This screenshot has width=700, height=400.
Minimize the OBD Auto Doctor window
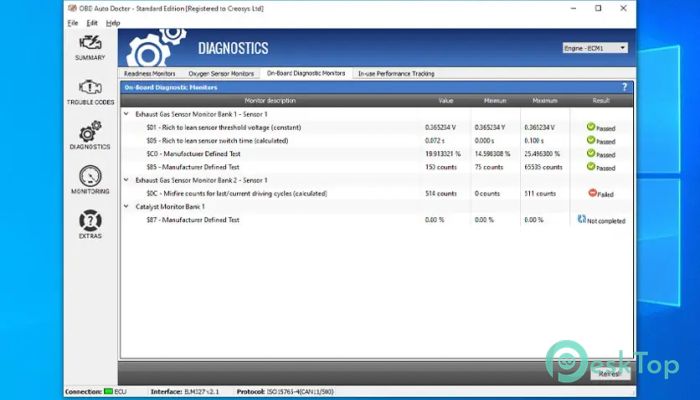(x=573, y=8)
